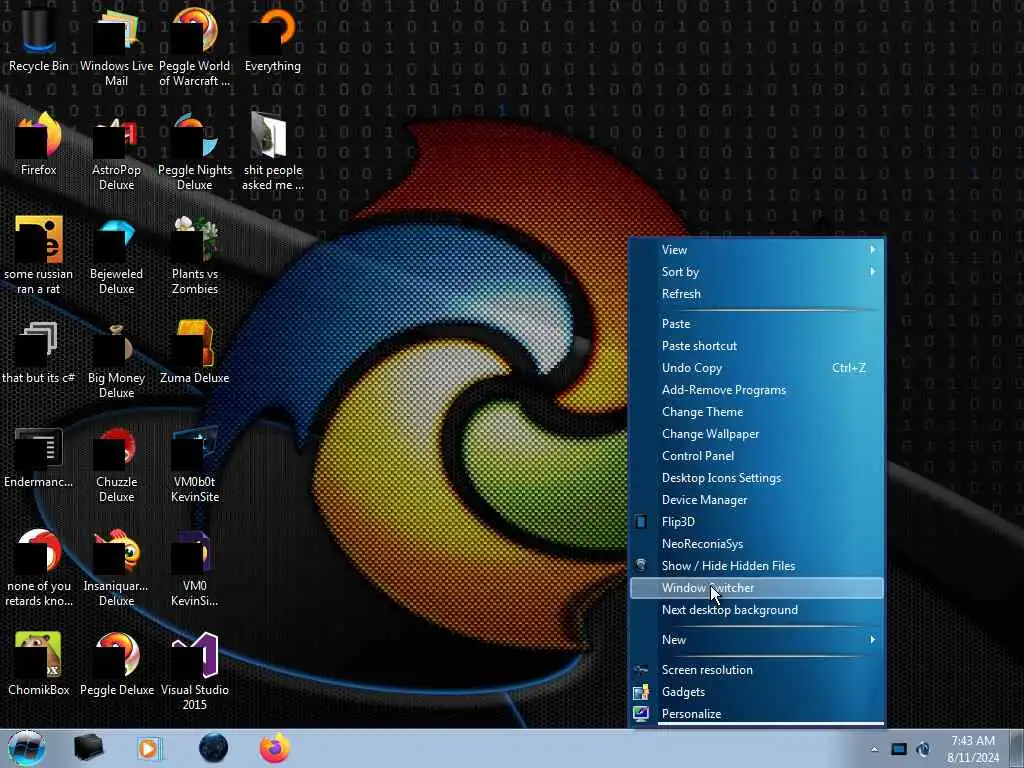The image size is (1024, 768).
Task: Choose Change Theme menu entry
Action: click(x=757, y=411)
